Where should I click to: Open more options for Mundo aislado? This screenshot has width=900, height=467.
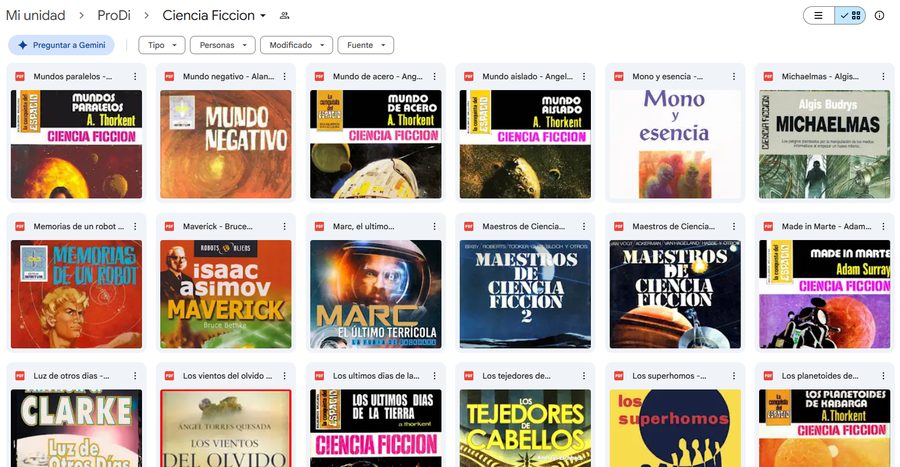click(x=584, y=76)
